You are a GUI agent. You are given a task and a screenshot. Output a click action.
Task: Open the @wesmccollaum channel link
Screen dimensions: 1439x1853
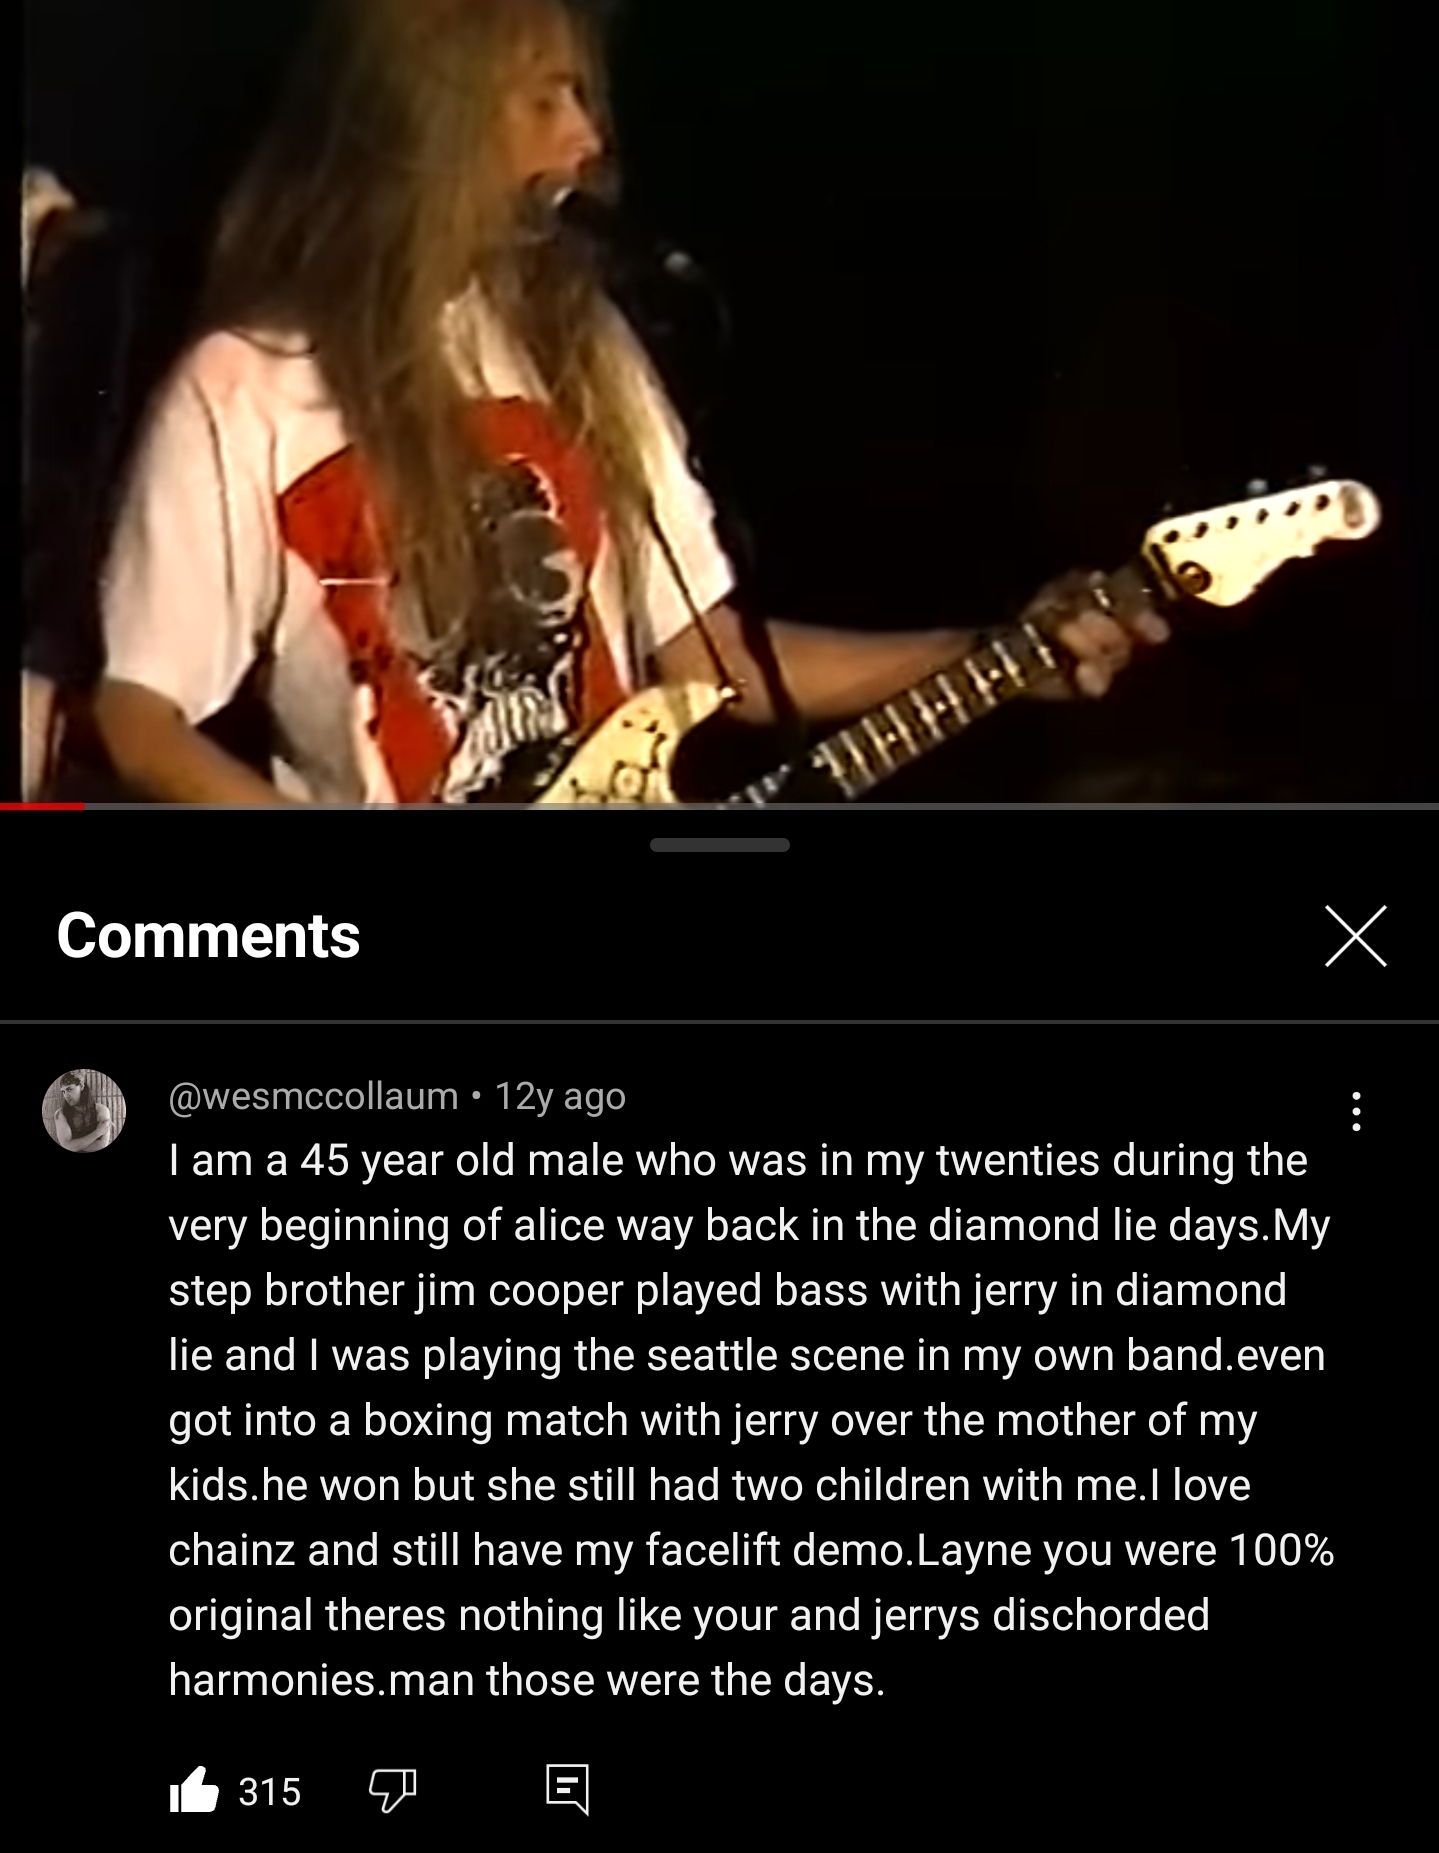313,1097
